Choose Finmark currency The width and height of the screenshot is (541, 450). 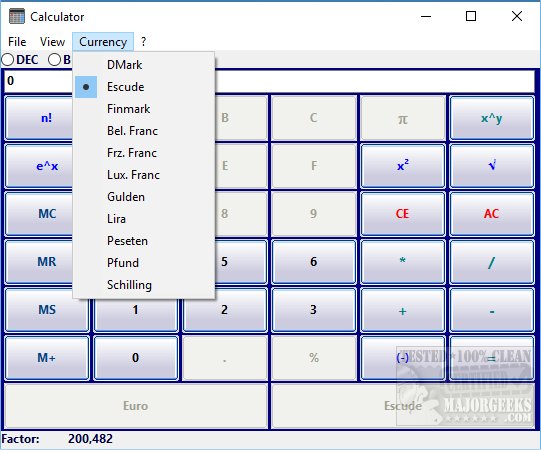144,109
